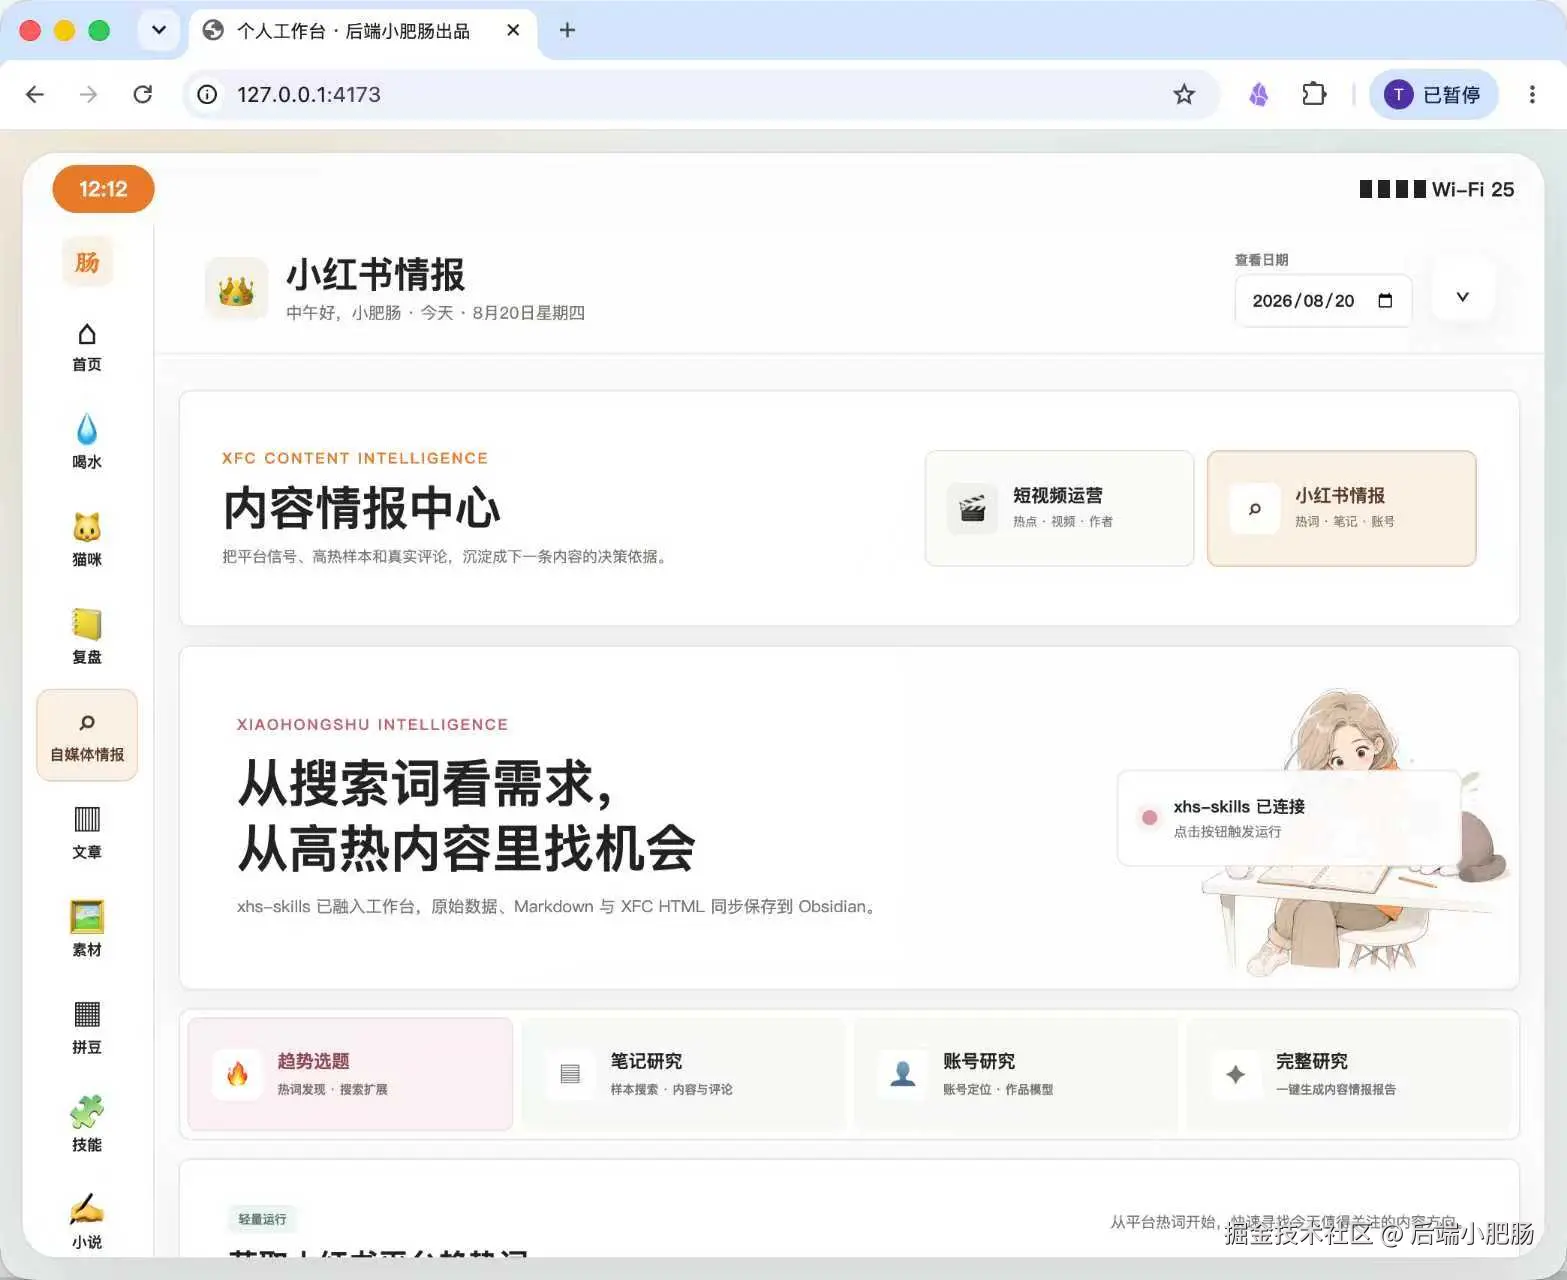
Task: Click the 查看日期 label
Action: pyautogui.click(x=1261, y=260)
